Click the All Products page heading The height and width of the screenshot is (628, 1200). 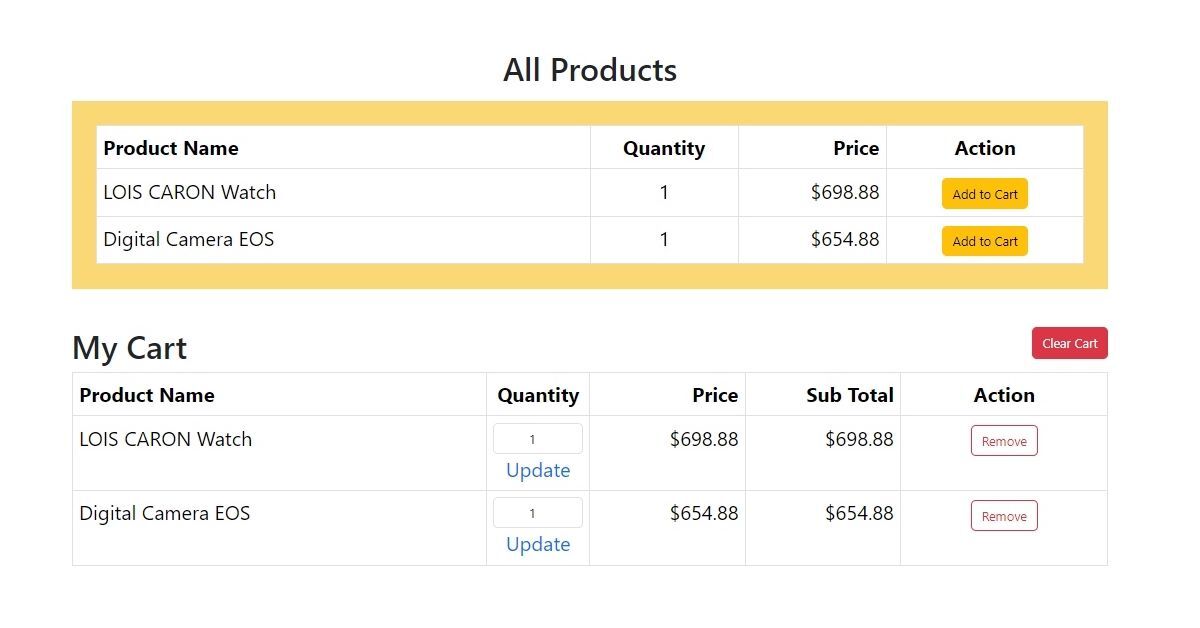point(590,70)
